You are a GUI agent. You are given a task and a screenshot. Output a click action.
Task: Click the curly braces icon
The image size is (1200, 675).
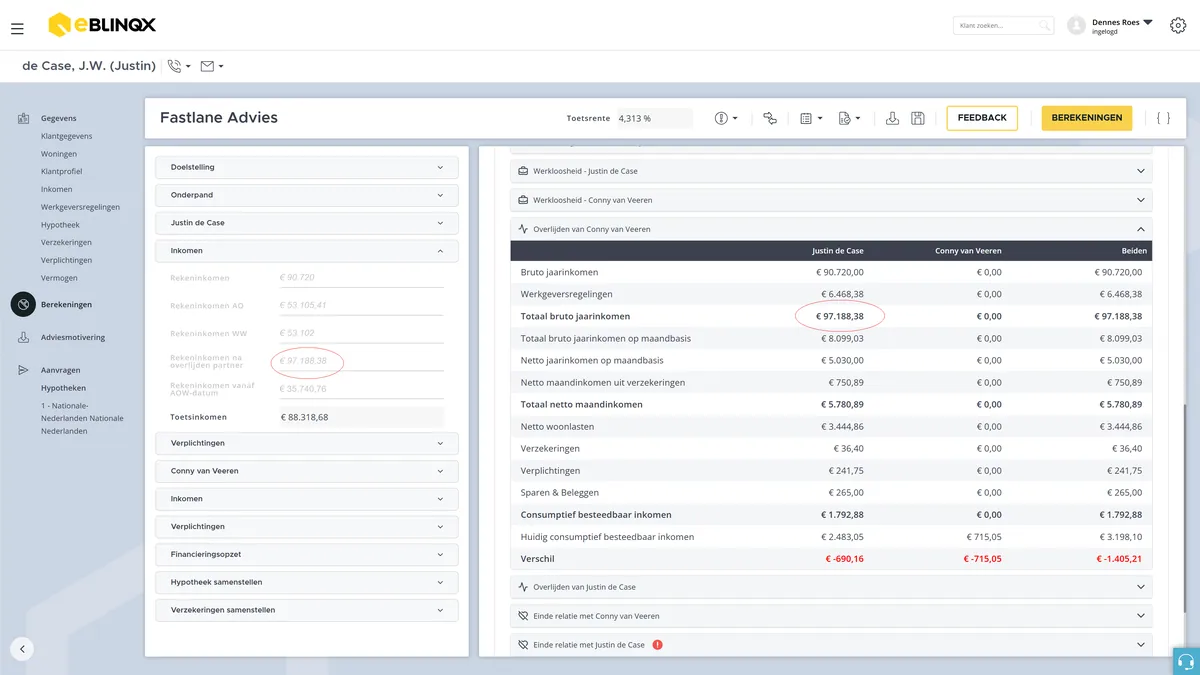[1163, 118]
